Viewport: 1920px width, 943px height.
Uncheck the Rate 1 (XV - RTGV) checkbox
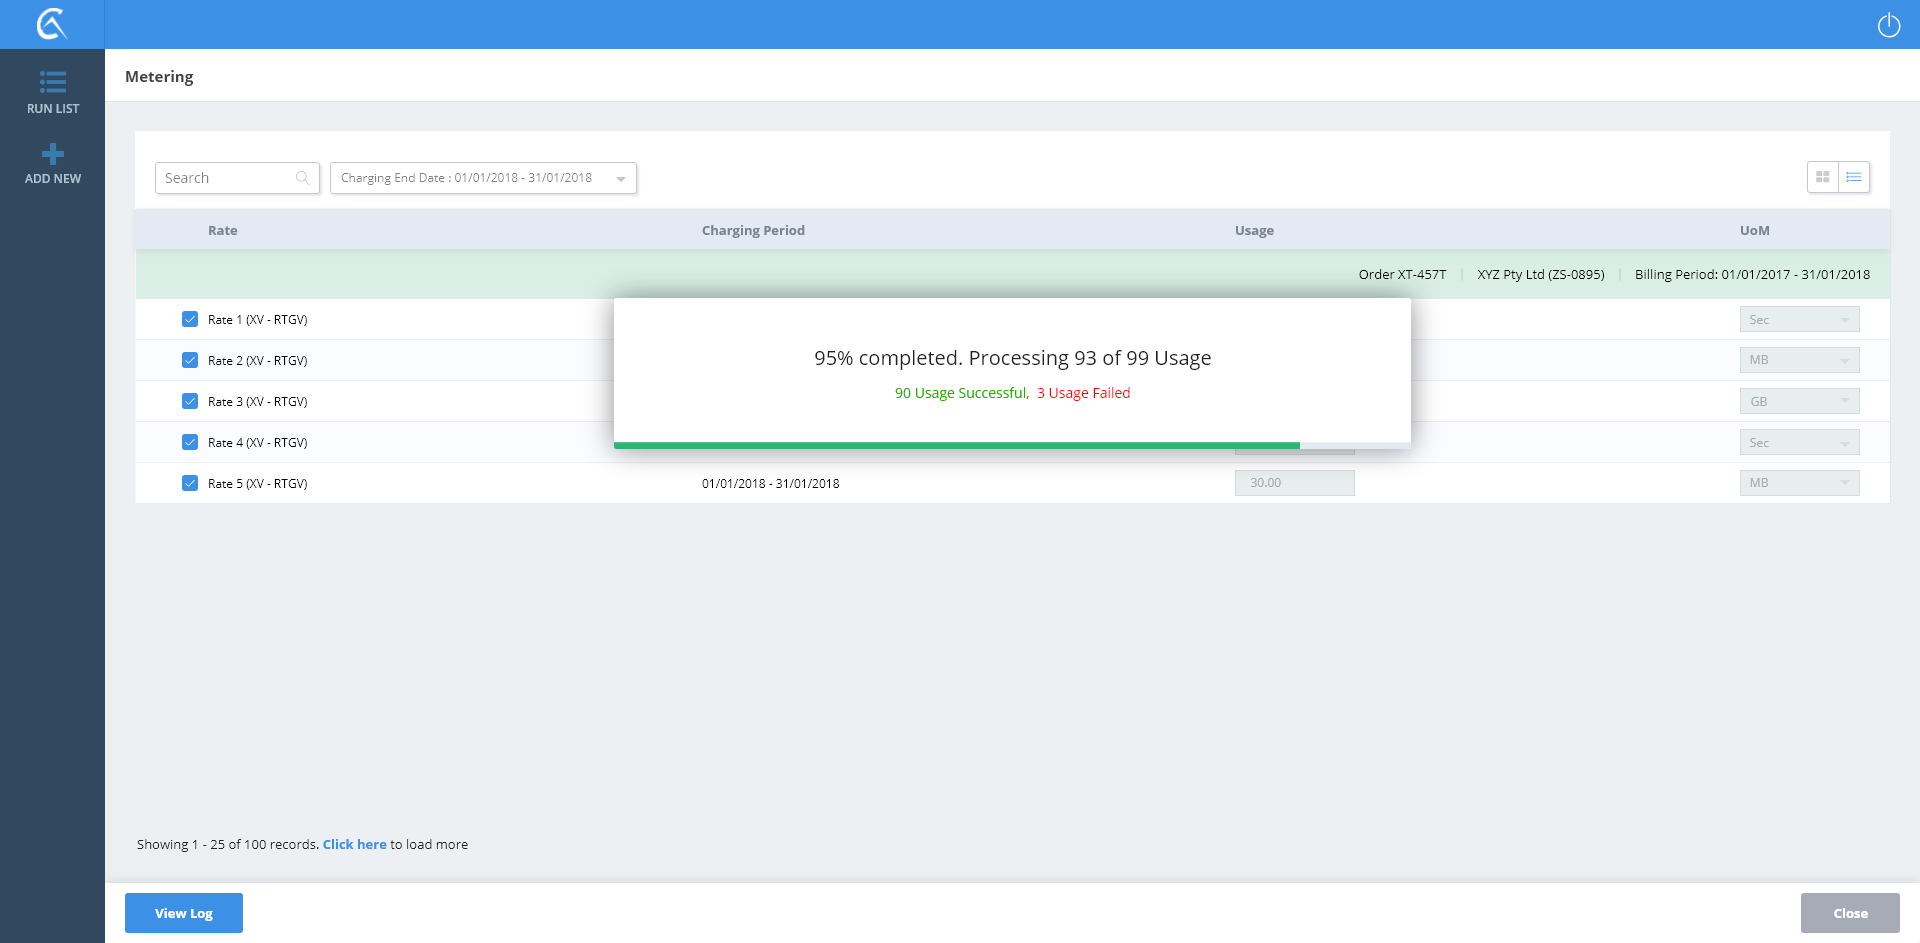pos(190,319)
